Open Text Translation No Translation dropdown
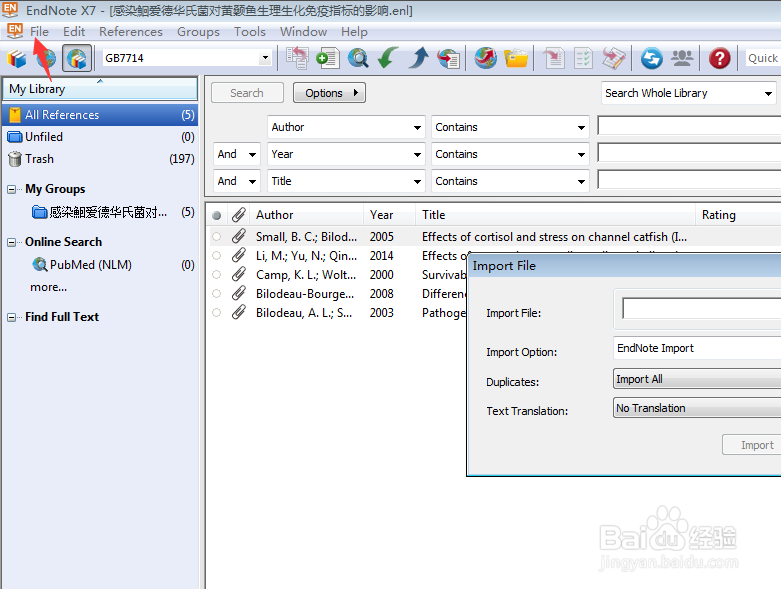781x589 pixels. pos(697,408)
